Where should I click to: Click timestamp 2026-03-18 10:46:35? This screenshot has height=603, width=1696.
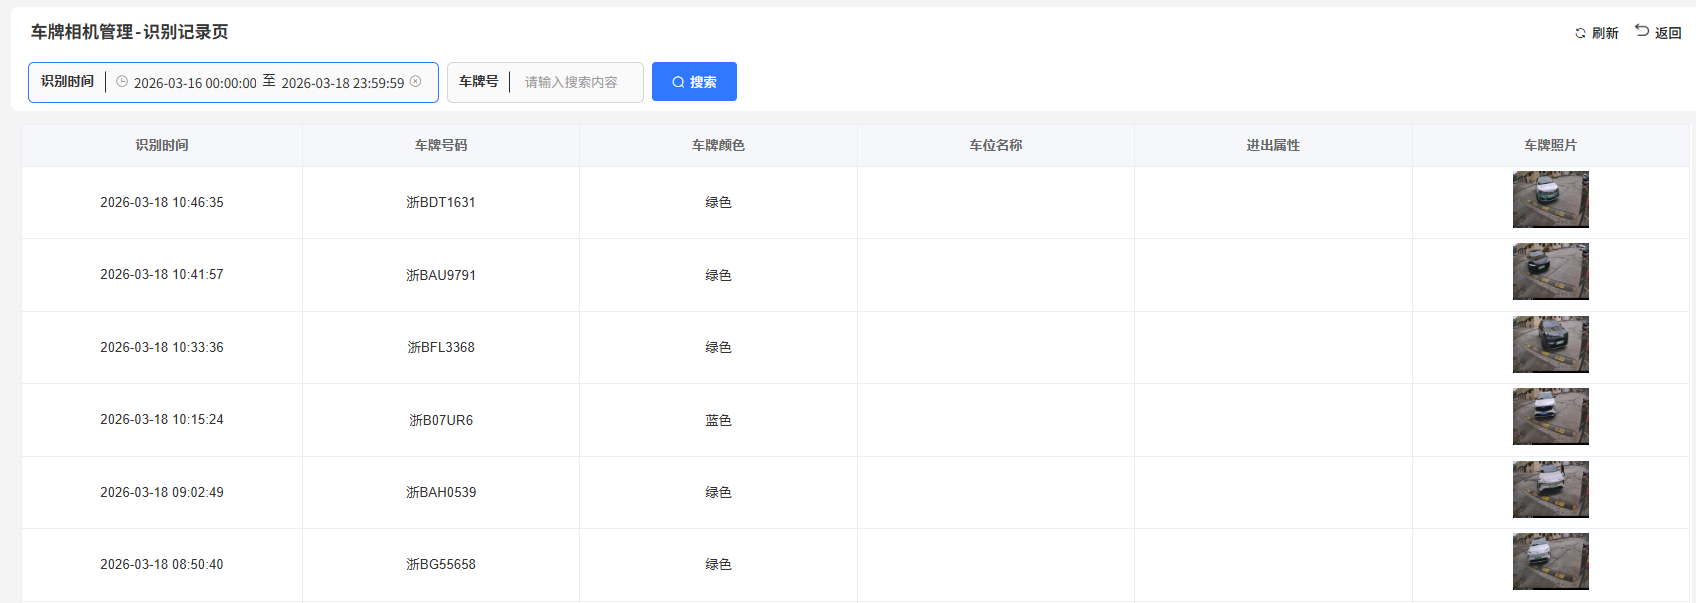162,202
